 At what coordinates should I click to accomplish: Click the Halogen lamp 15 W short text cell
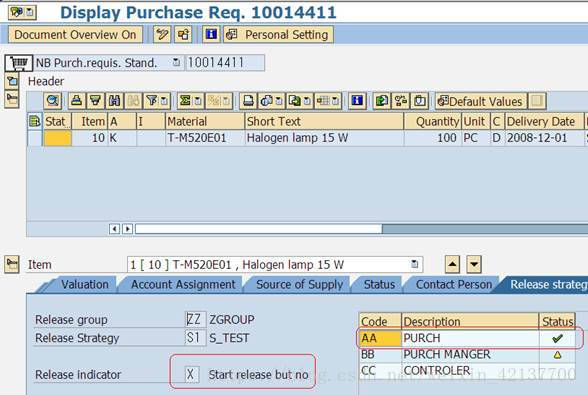324,138
